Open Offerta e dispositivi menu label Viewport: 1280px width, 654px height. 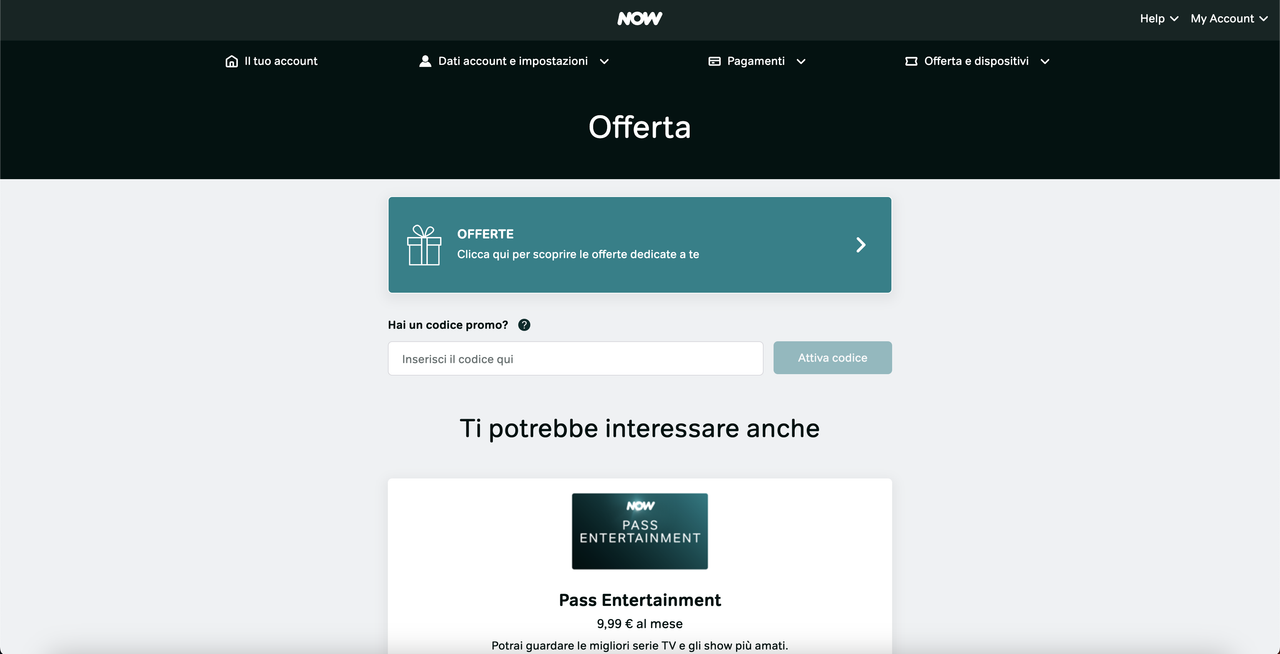click(976, 61)
